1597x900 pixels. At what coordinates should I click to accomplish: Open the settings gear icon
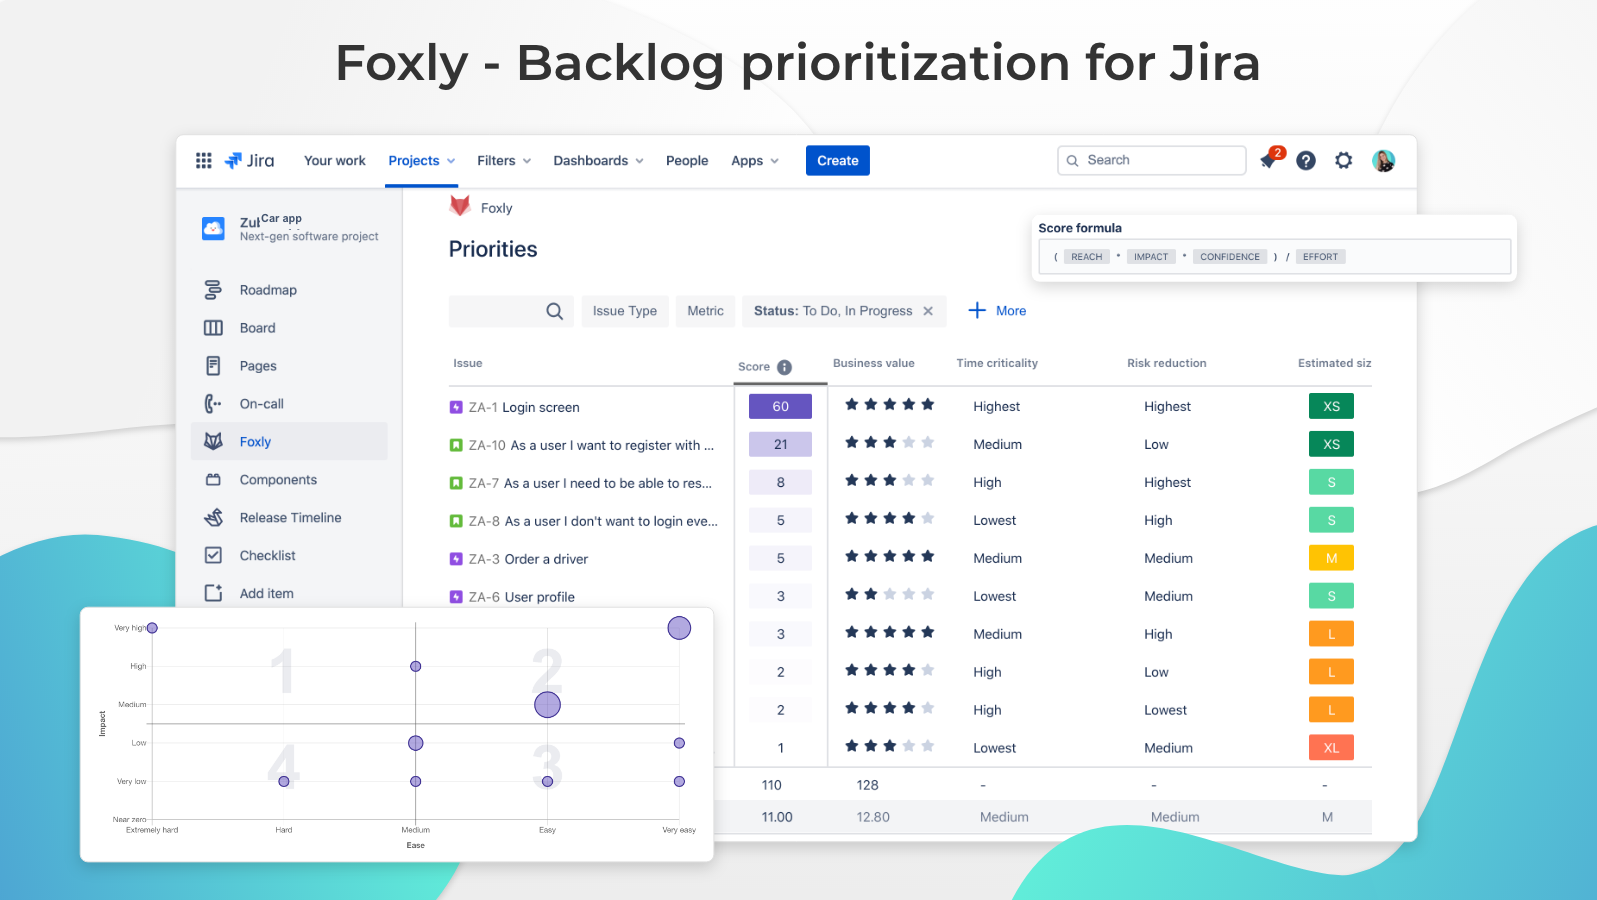pos(1344,160)
